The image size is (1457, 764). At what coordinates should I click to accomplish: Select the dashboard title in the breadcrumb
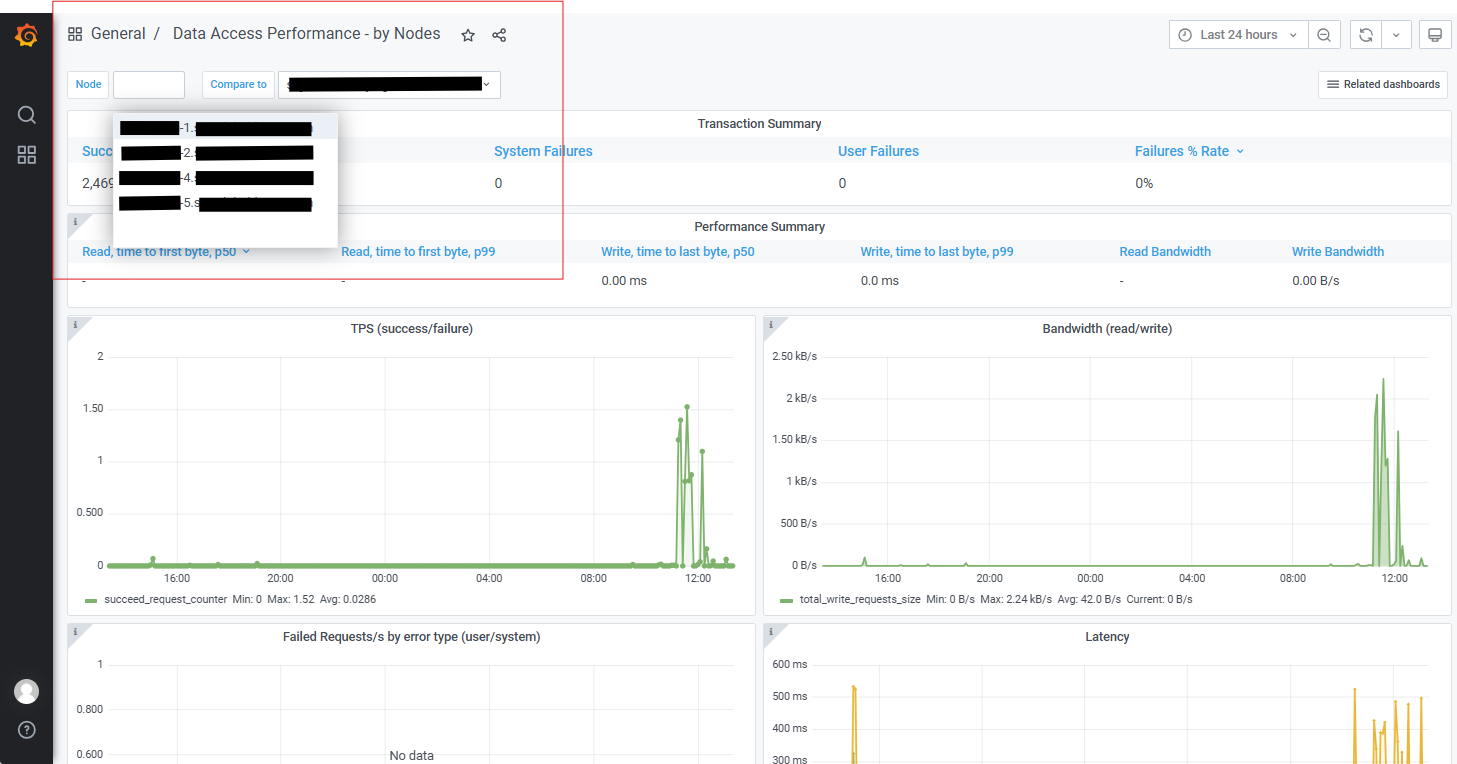(x=306, y=33)
